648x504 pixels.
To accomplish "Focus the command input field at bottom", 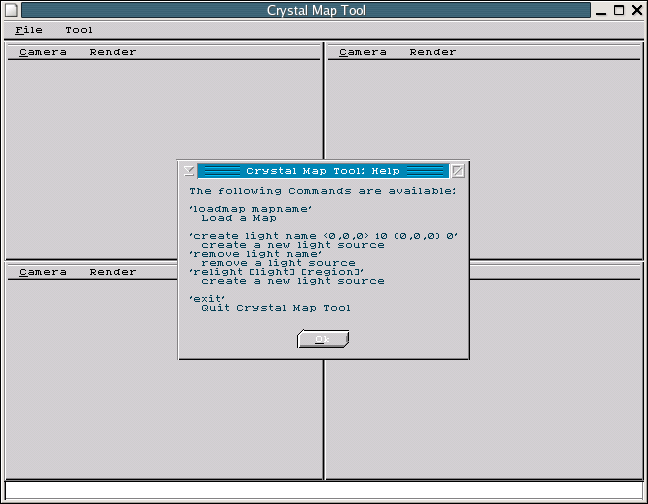I will tap(324, 490).
